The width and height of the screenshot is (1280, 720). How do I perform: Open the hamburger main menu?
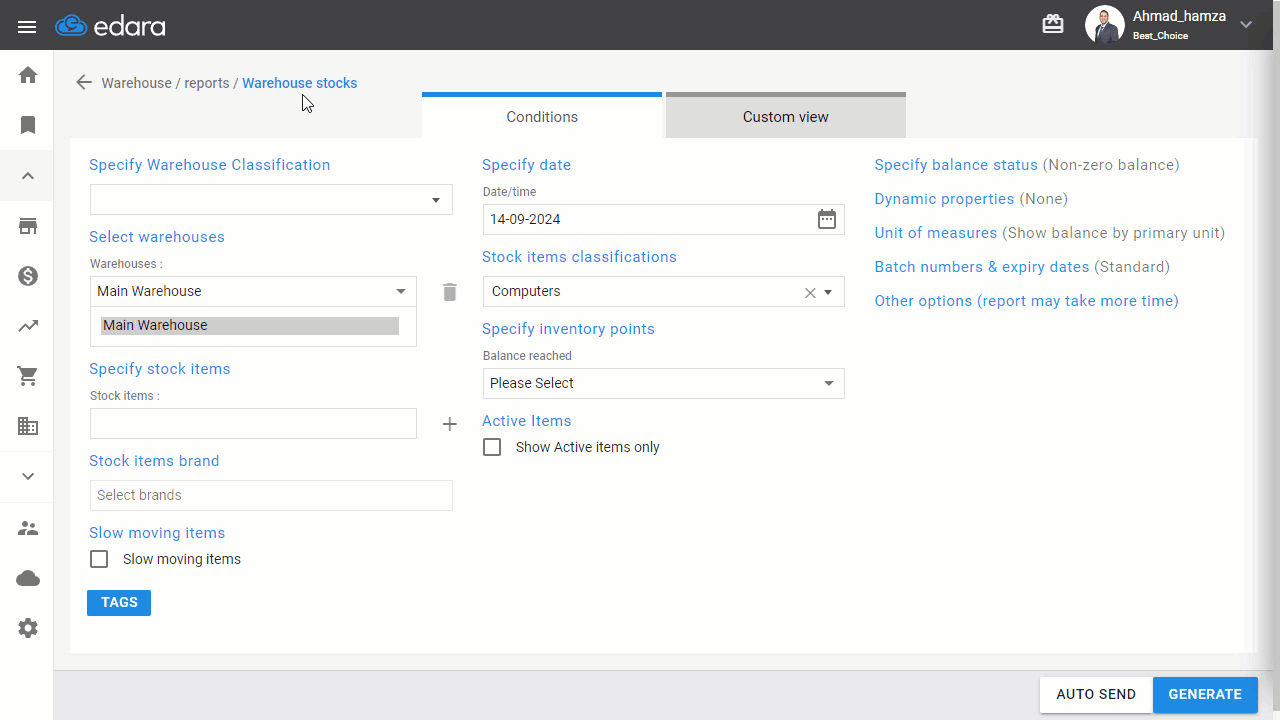coord(27,26)
